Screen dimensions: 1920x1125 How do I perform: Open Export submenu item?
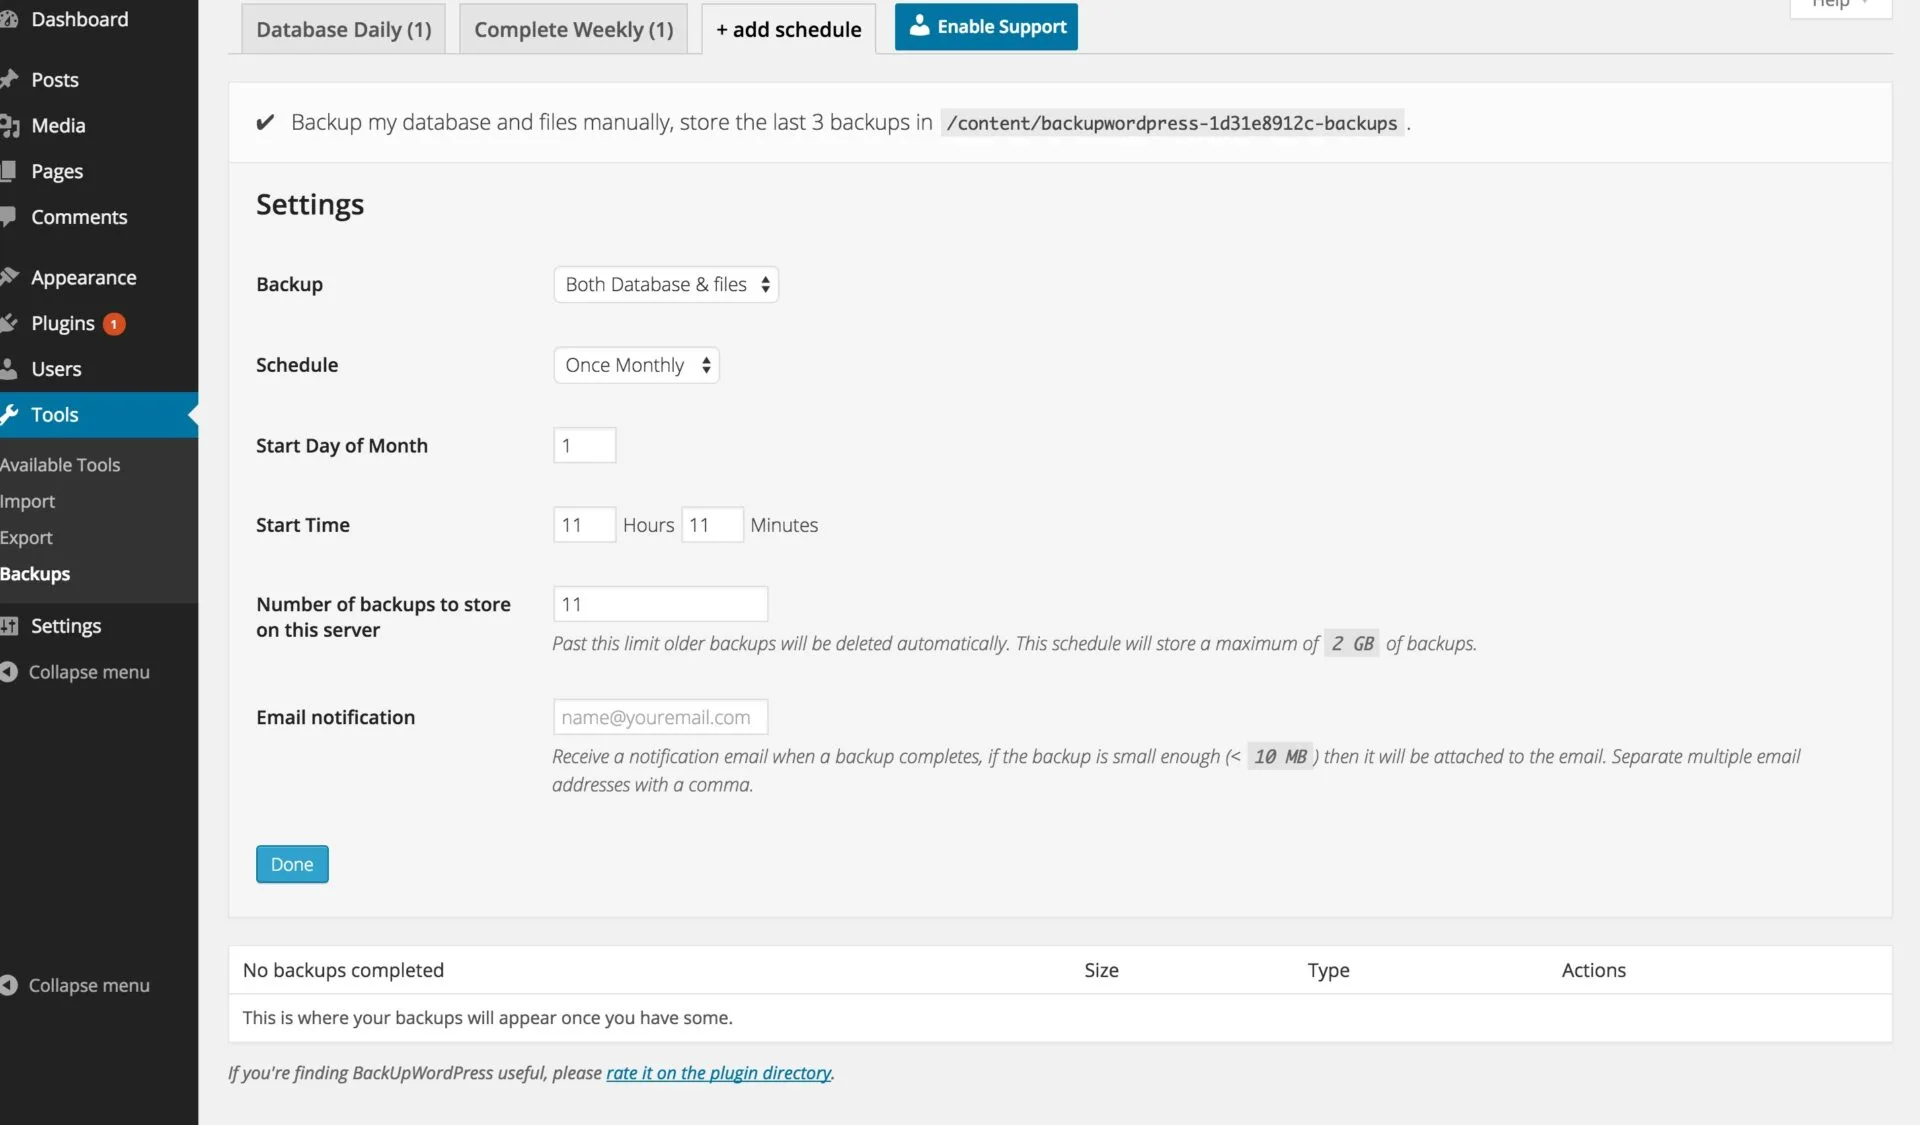point(26,538)
